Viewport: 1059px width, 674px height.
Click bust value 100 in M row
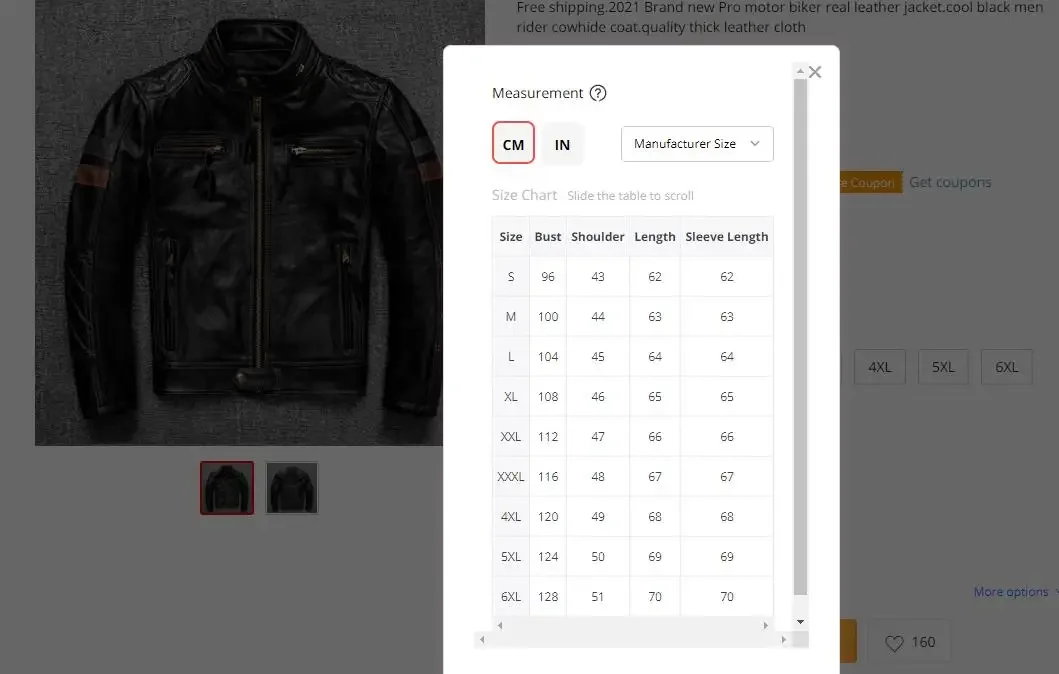tap(548, 317)
